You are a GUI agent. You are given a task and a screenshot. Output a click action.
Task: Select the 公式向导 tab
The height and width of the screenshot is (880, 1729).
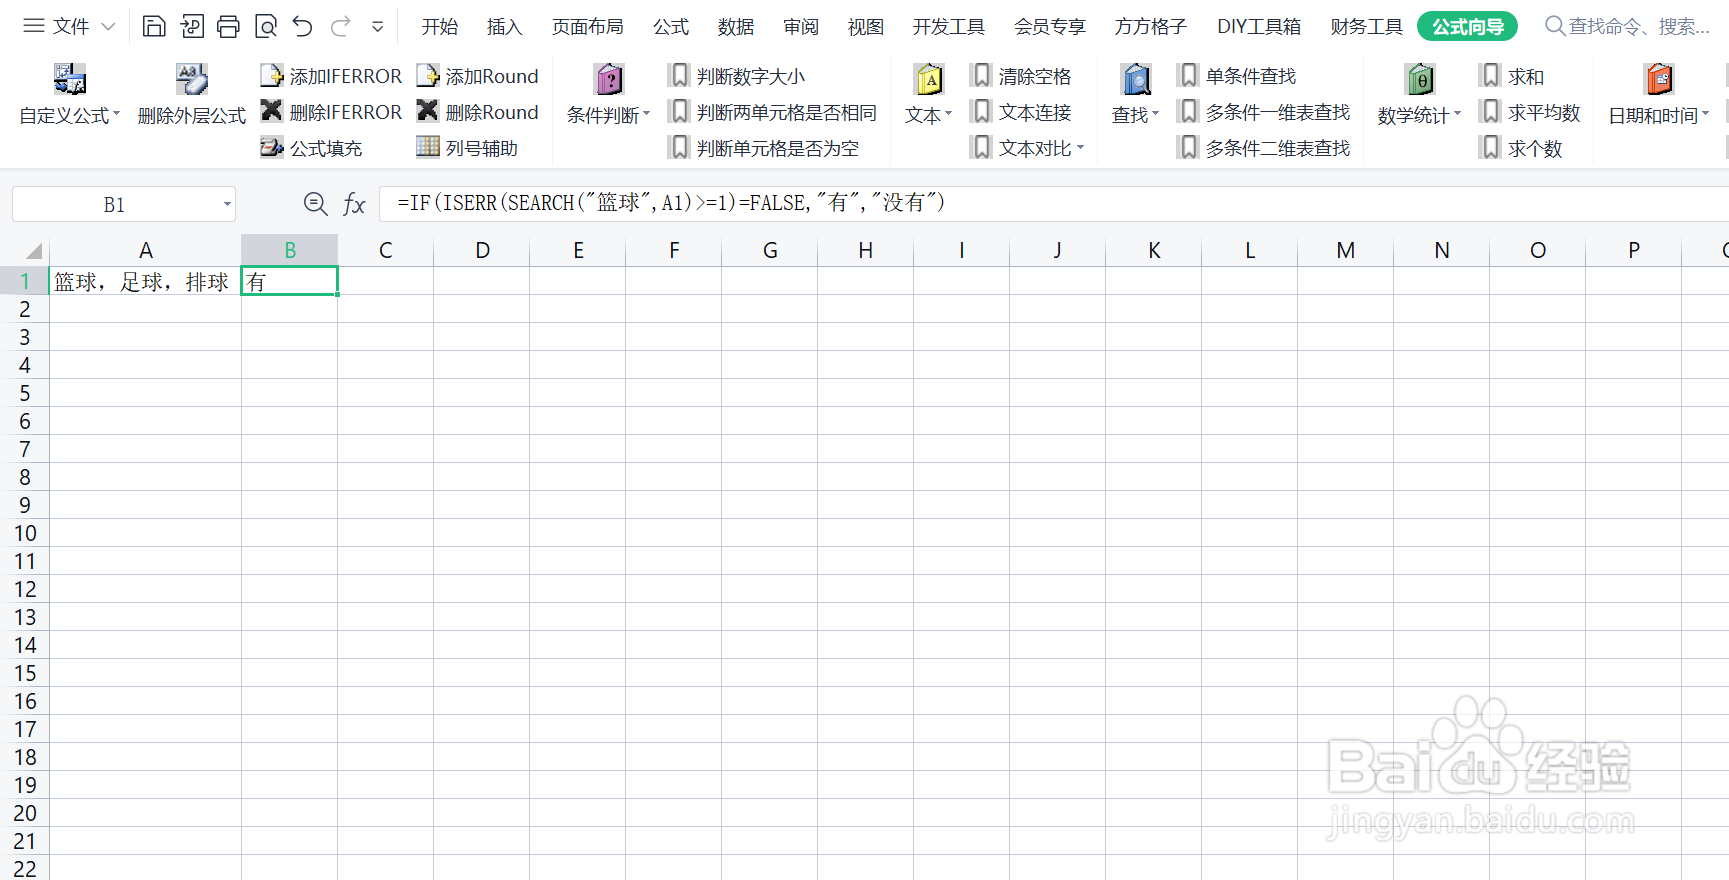click(1467, 27)
